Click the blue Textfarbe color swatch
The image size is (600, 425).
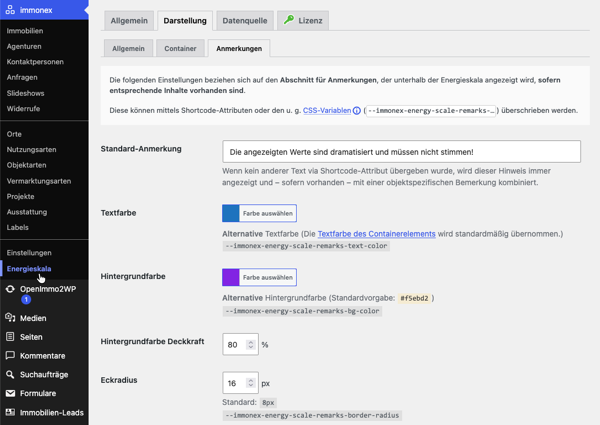tap(231, 213)
